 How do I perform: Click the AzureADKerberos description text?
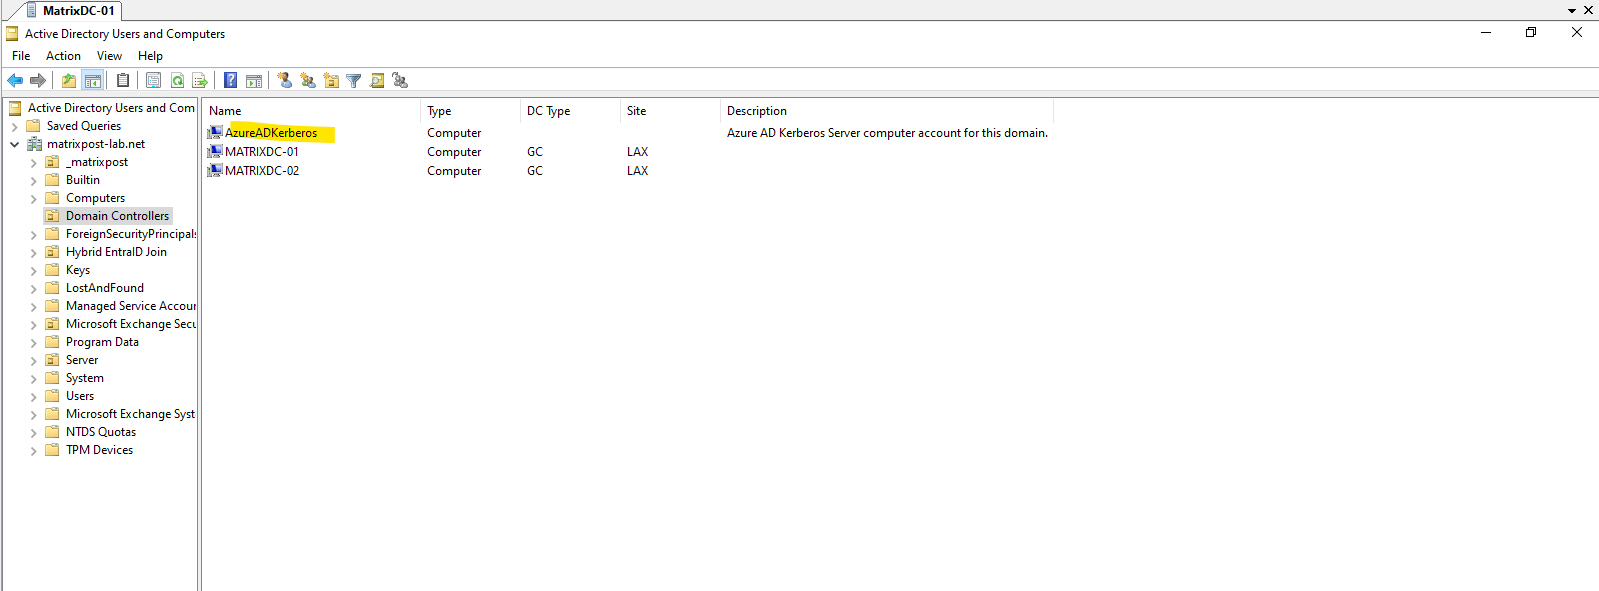click(887, 133)
